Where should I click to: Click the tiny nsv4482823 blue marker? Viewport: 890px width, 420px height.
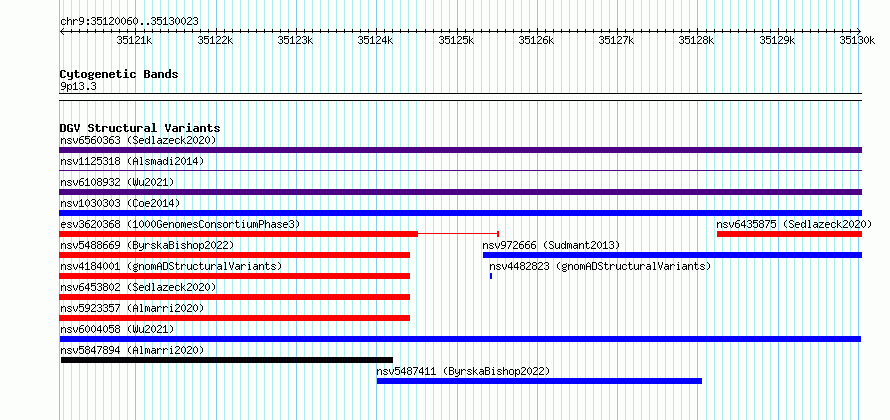(x=491, y=276)
